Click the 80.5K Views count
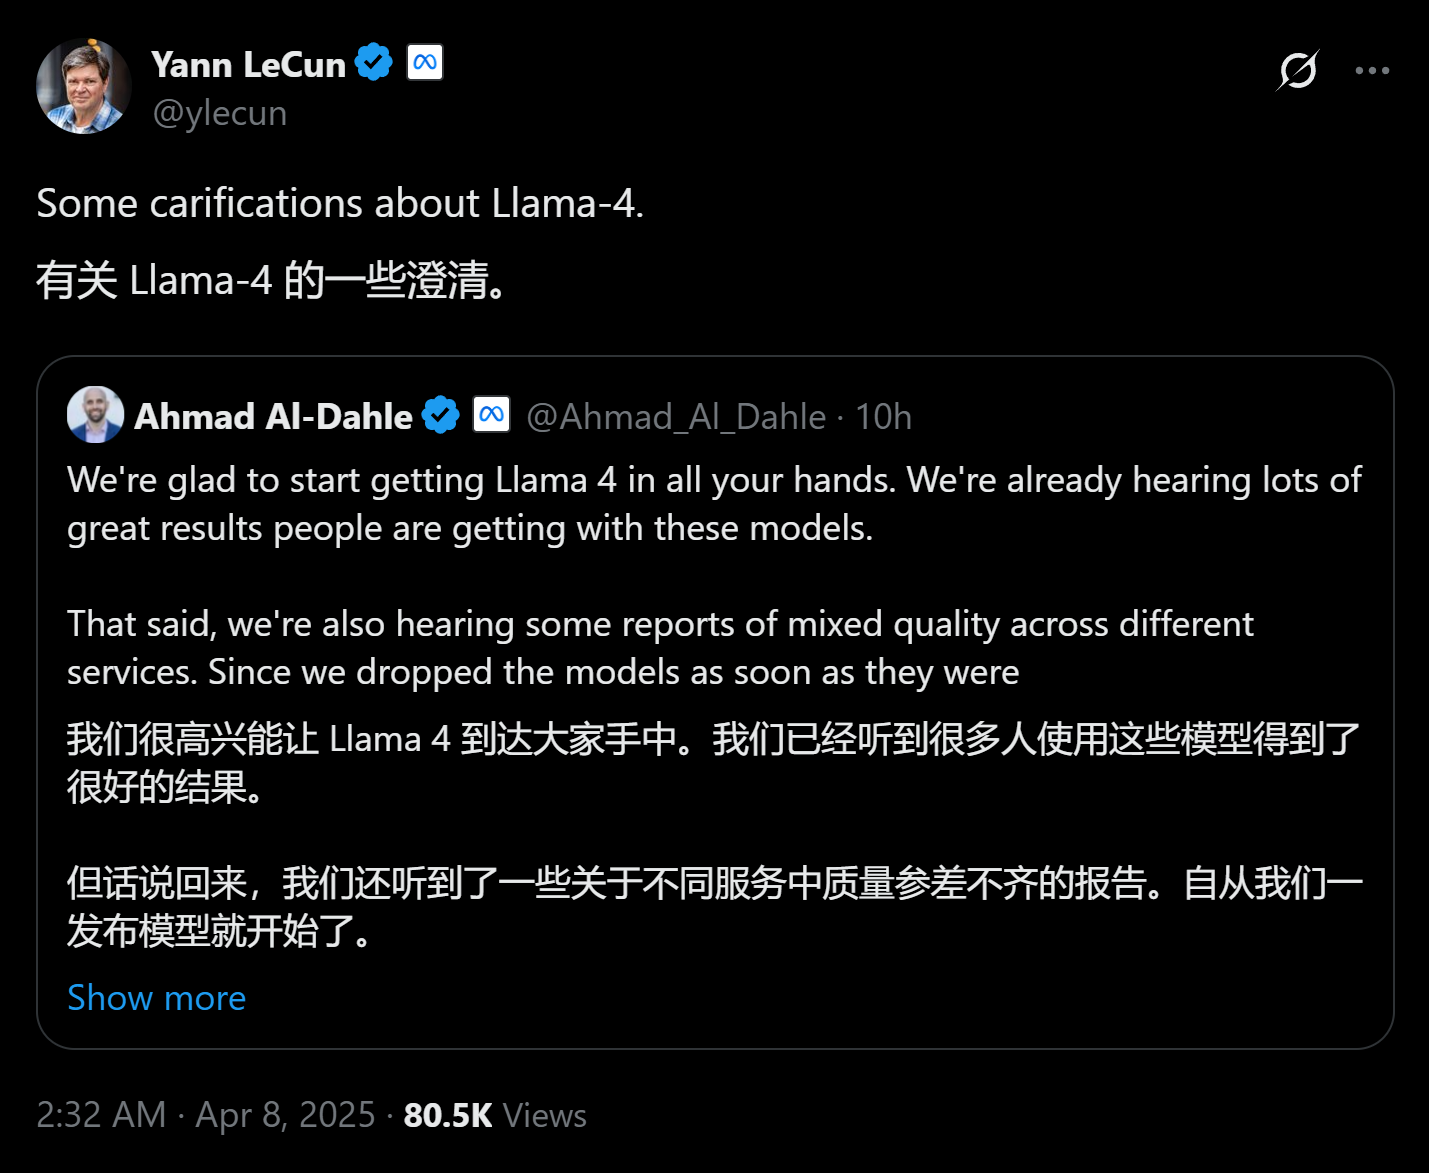1429x1173 pixels. (495, 1115)
